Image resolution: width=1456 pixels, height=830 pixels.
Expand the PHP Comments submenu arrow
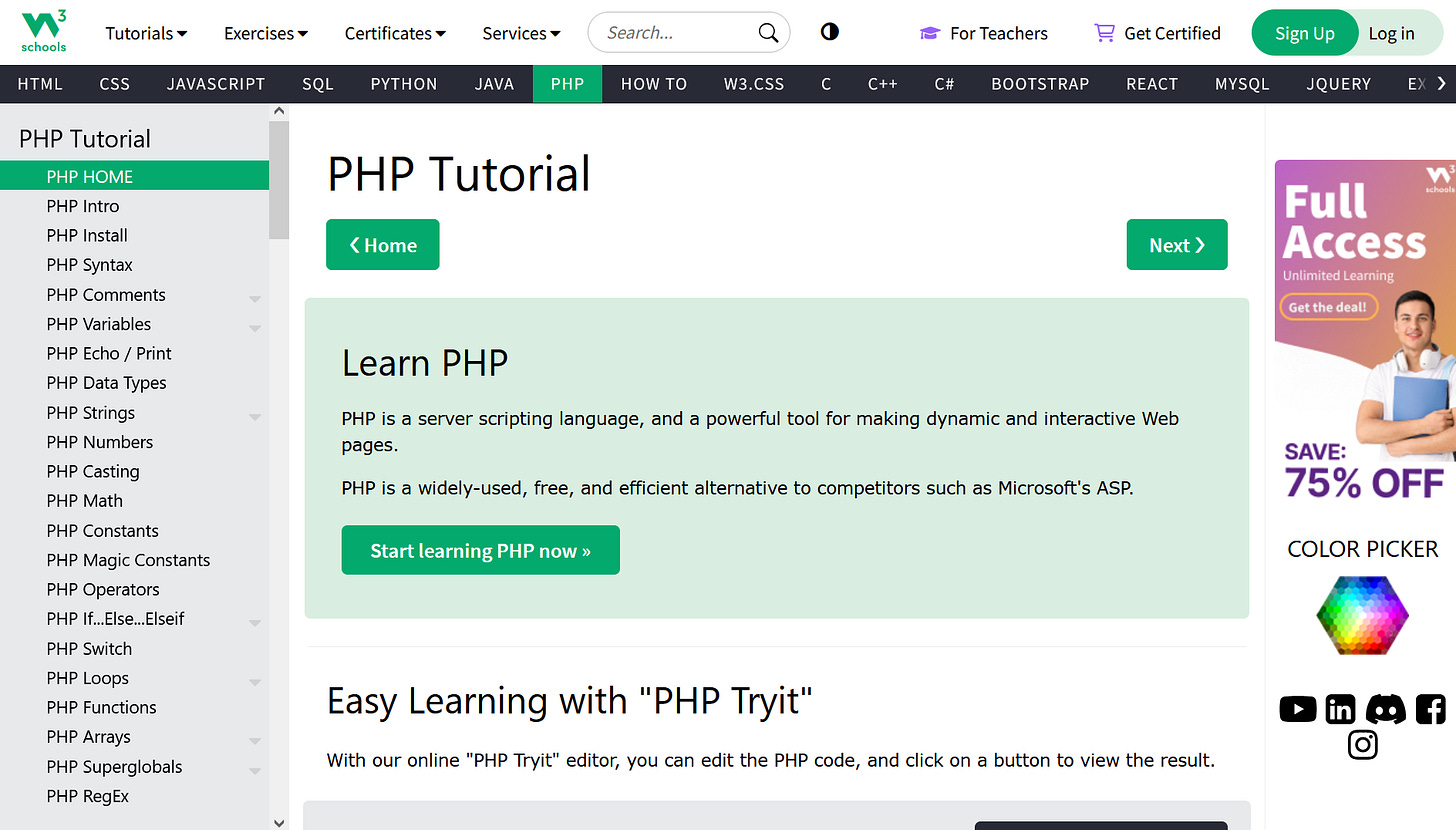[255, 298]
